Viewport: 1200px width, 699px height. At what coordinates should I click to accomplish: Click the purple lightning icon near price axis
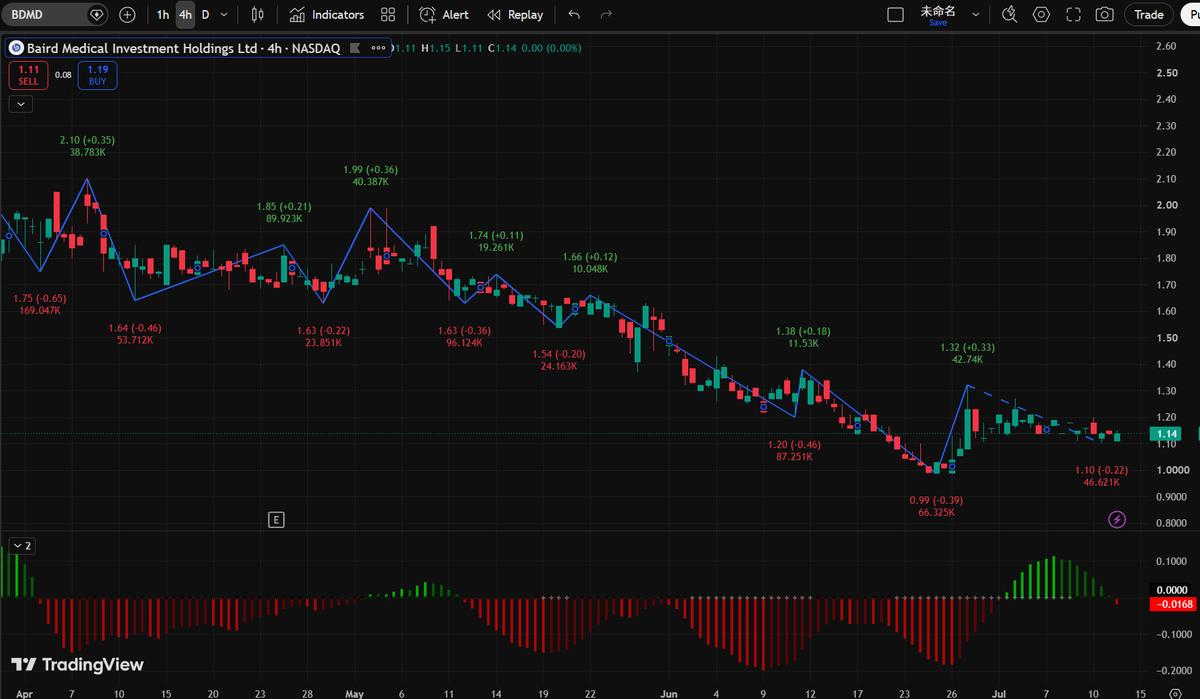pos(1118,519)
